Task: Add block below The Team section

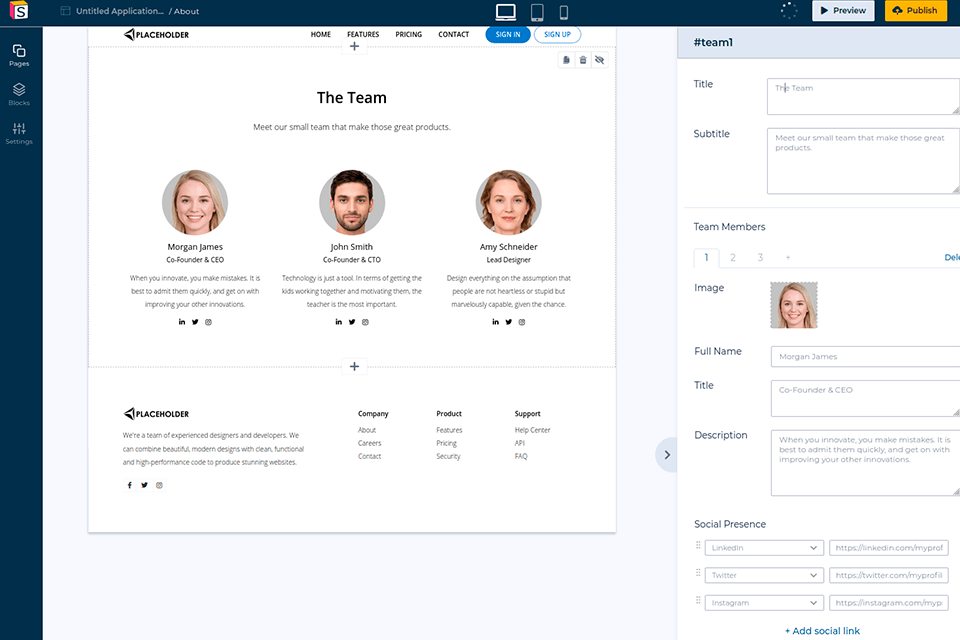Action: 354,366
